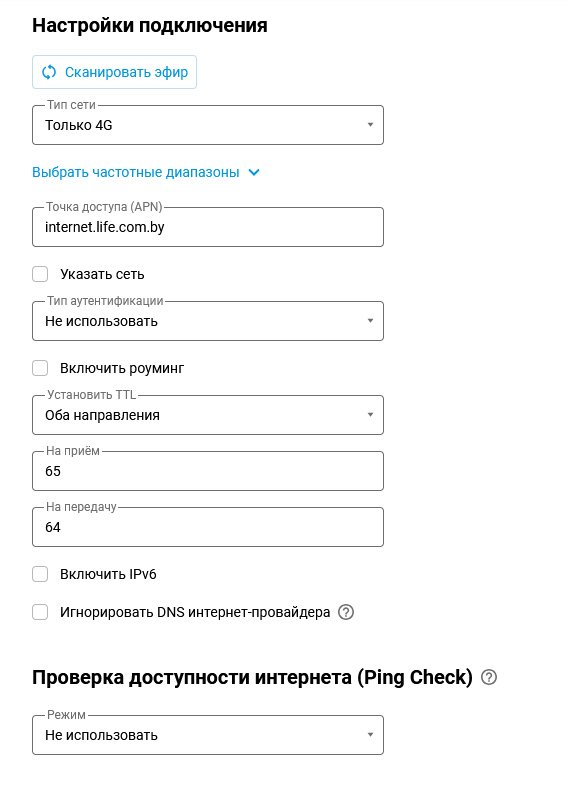Click the Тип сети dropdown arrow
The height and width of the screenshot is (793, 568).
click(370, 124)
